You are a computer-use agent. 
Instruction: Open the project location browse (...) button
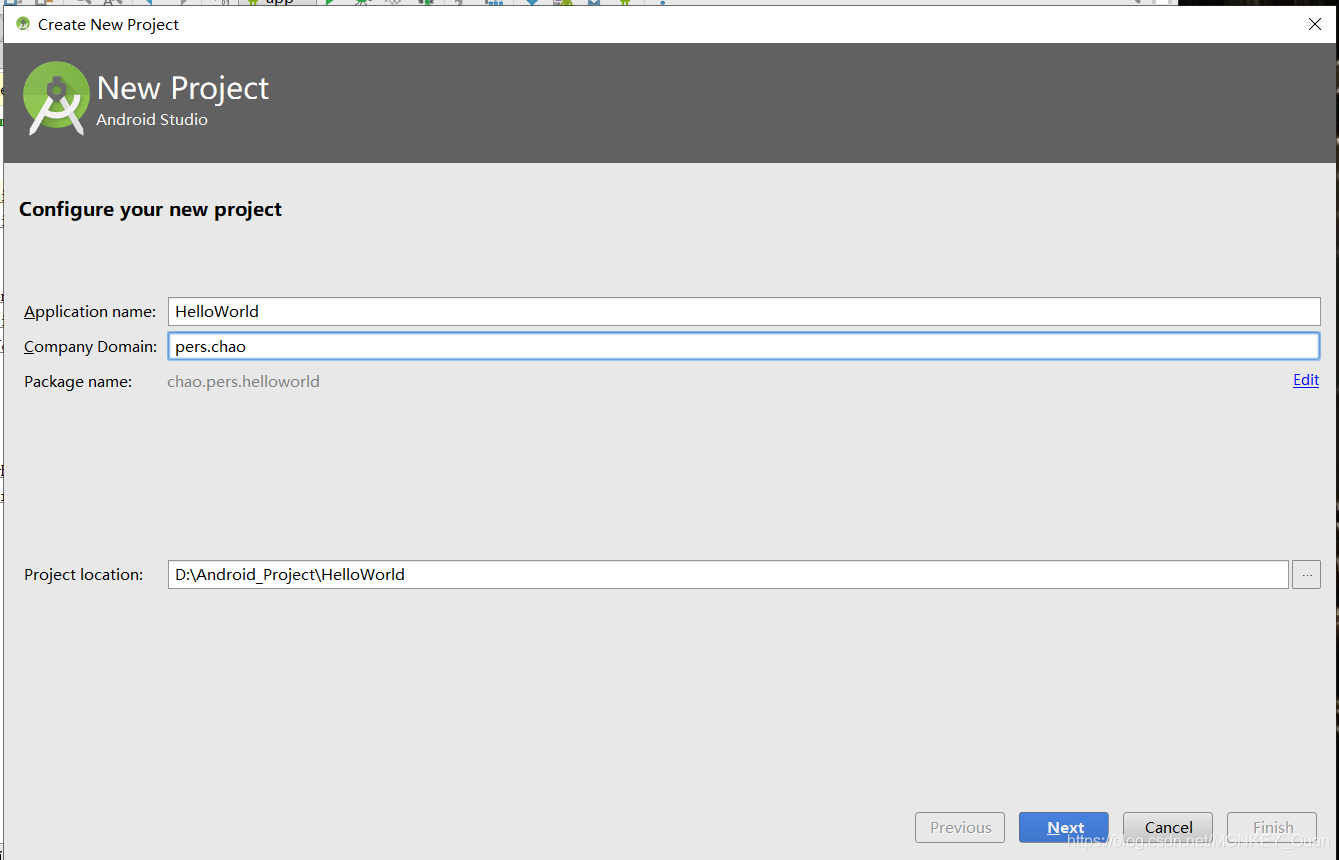[1306, 574]
